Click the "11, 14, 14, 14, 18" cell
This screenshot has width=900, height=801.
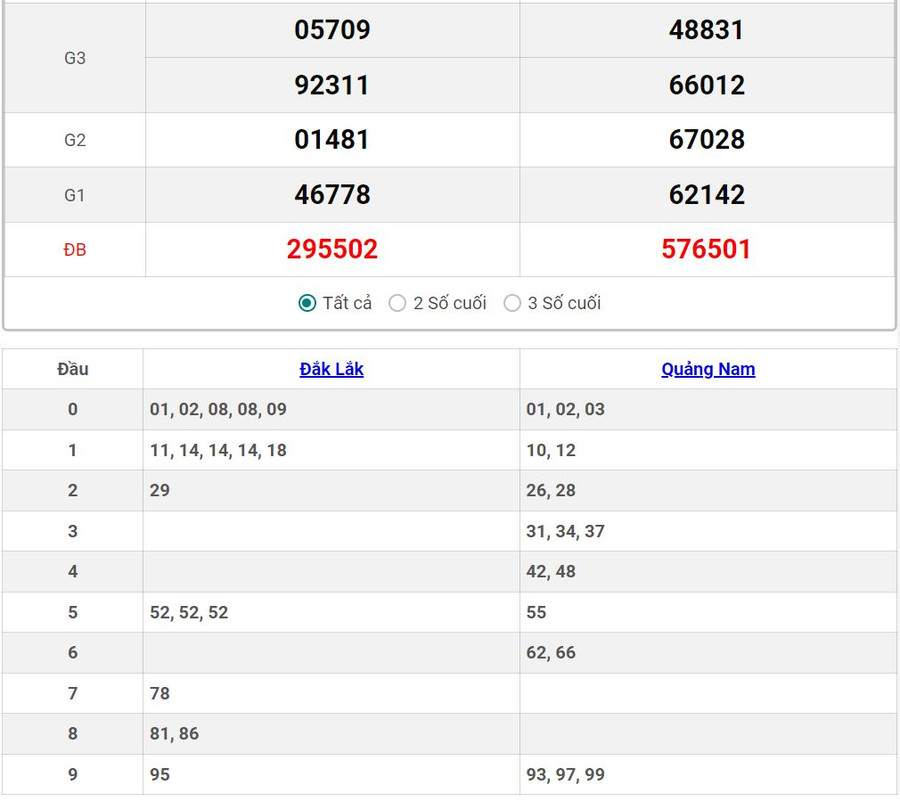(x=218, y=450)
